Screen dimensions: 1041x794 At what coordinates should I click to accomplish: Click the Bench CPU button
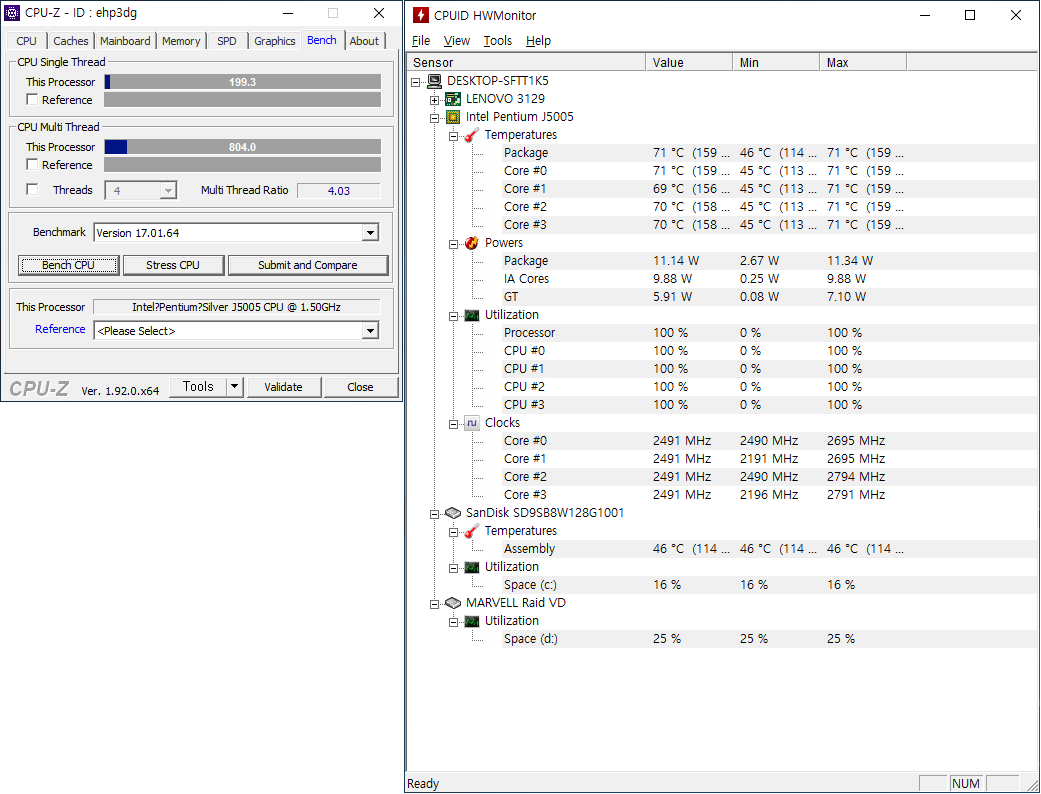[x=68, y=265]
